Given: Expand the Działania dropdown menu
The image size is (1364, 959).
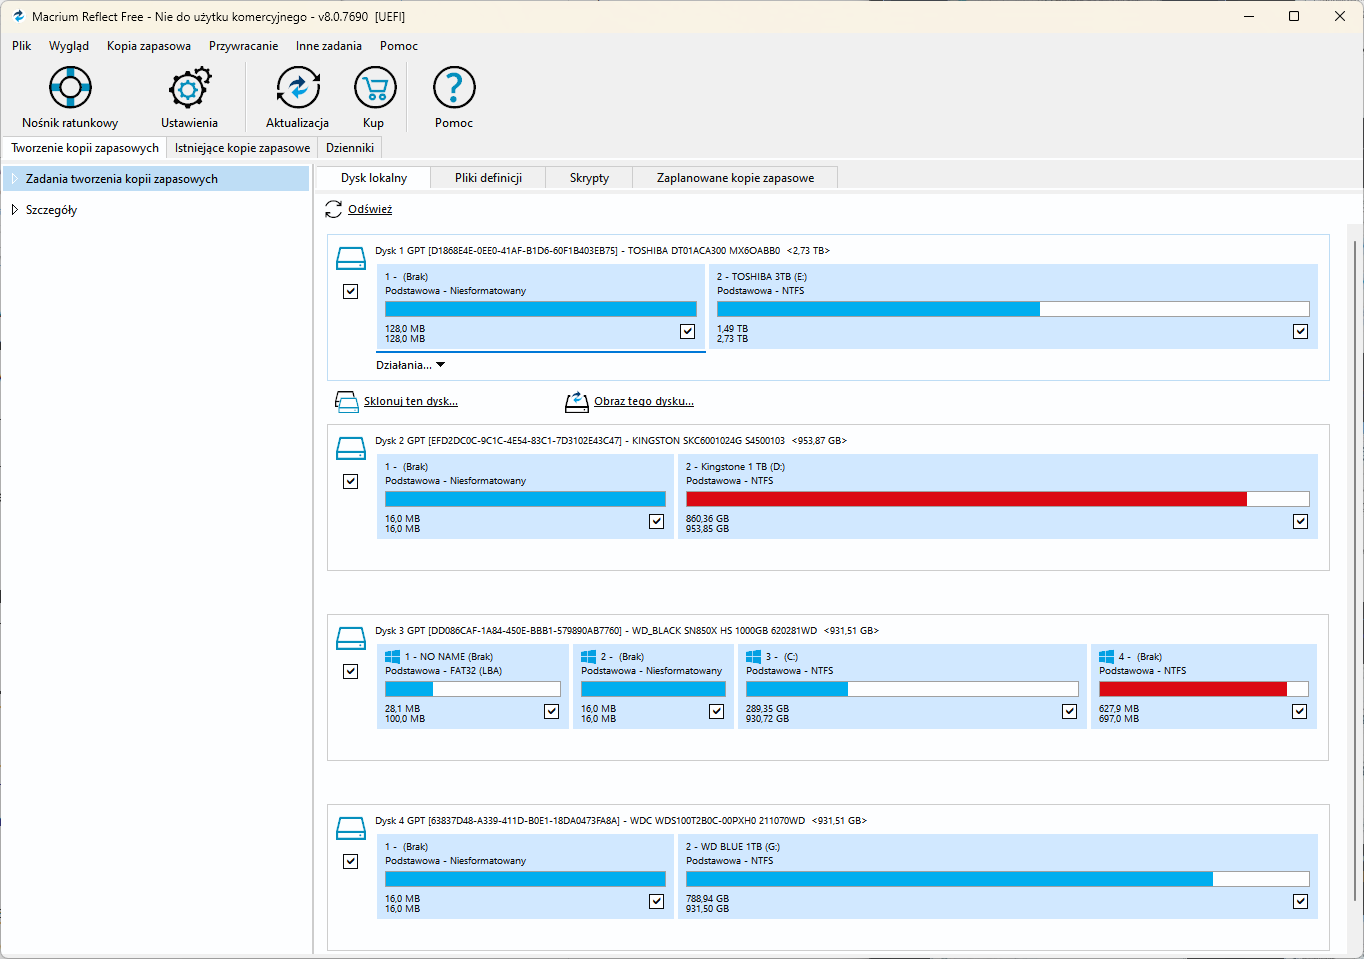Looking at the screenshot, I should click(411, 366).
